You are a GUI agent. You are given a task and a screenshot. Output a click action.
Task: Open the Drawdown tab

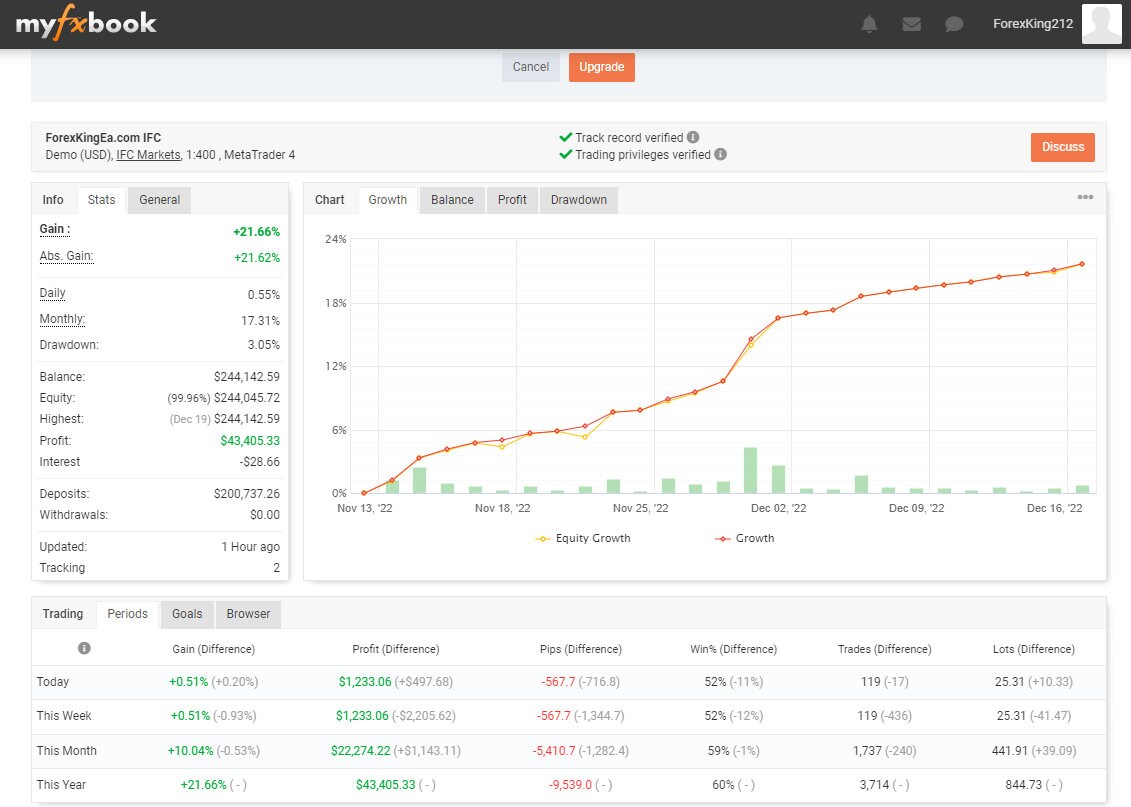578,199
